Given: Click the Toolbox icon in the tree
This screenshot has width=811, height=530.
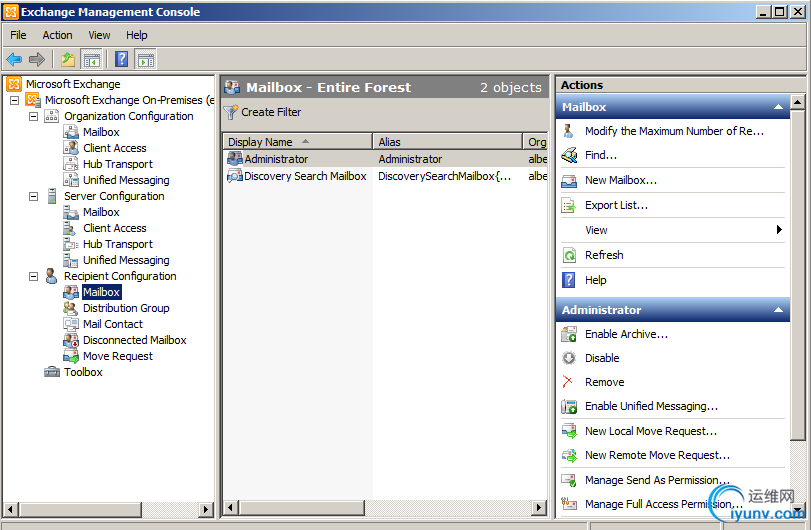Looking at the screenshot, I should tap(52, 372).
